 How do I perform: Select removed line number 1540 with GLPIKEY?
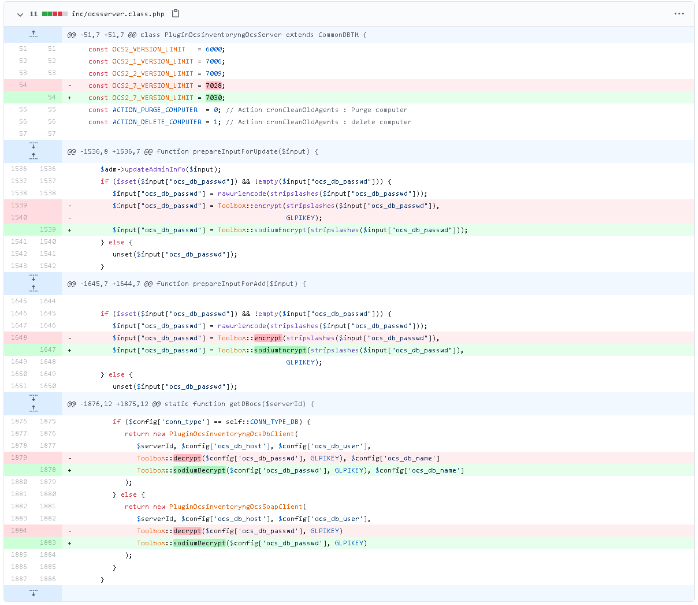tap(19, 217)
